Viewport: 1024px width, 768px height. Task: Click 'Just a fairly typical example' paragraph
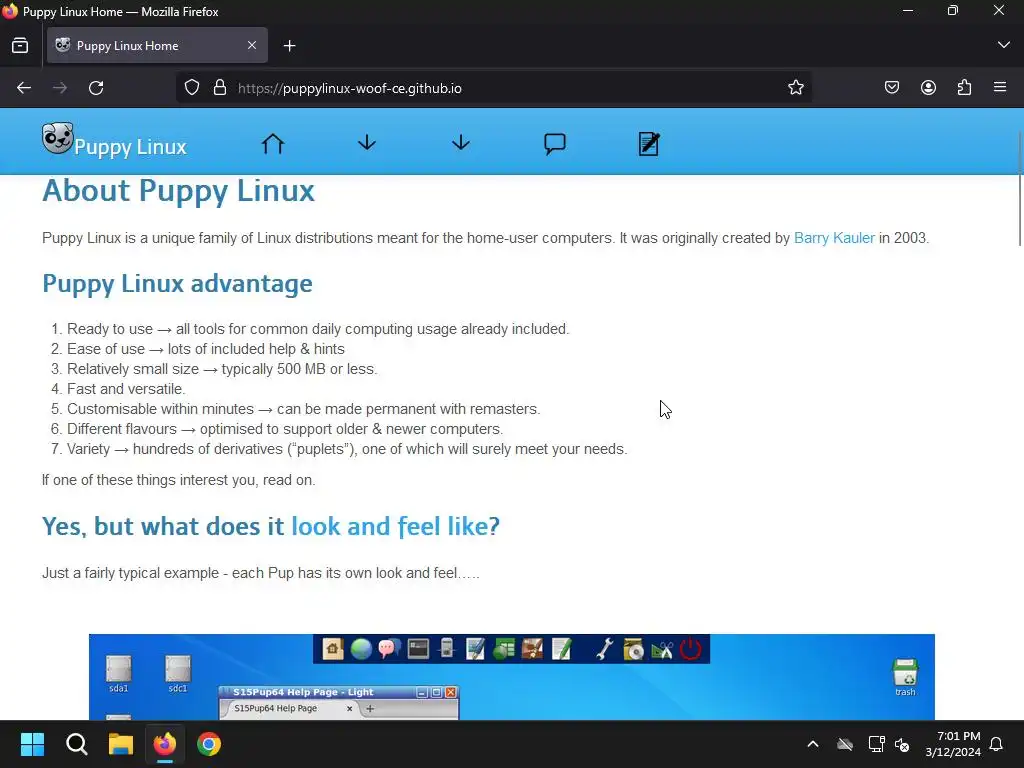[261, 573]
